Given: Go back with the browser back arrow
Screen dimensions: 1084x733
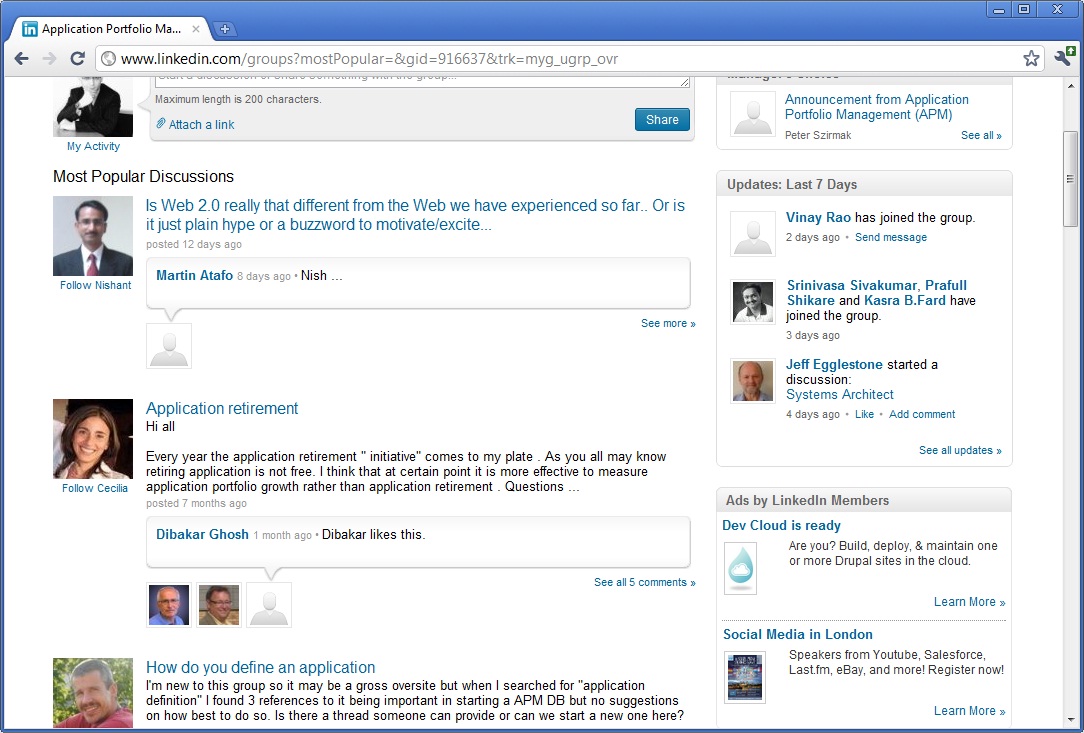Looking at the screenshot, I should tap(21, 59).
